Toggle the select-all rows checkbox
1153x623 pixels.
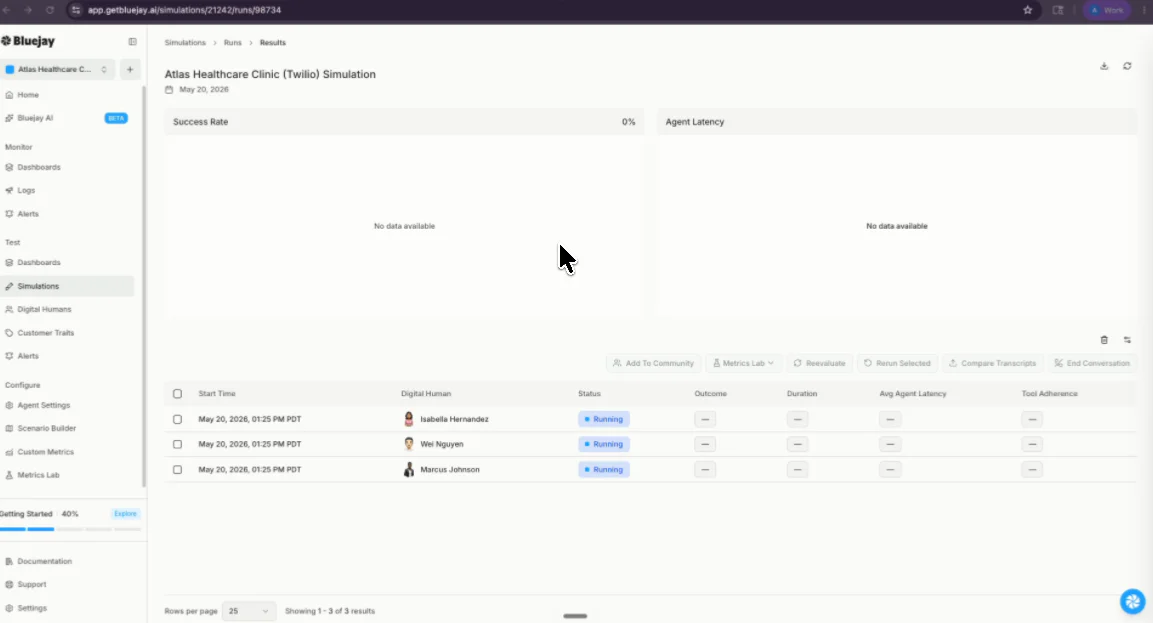[177, 394]
